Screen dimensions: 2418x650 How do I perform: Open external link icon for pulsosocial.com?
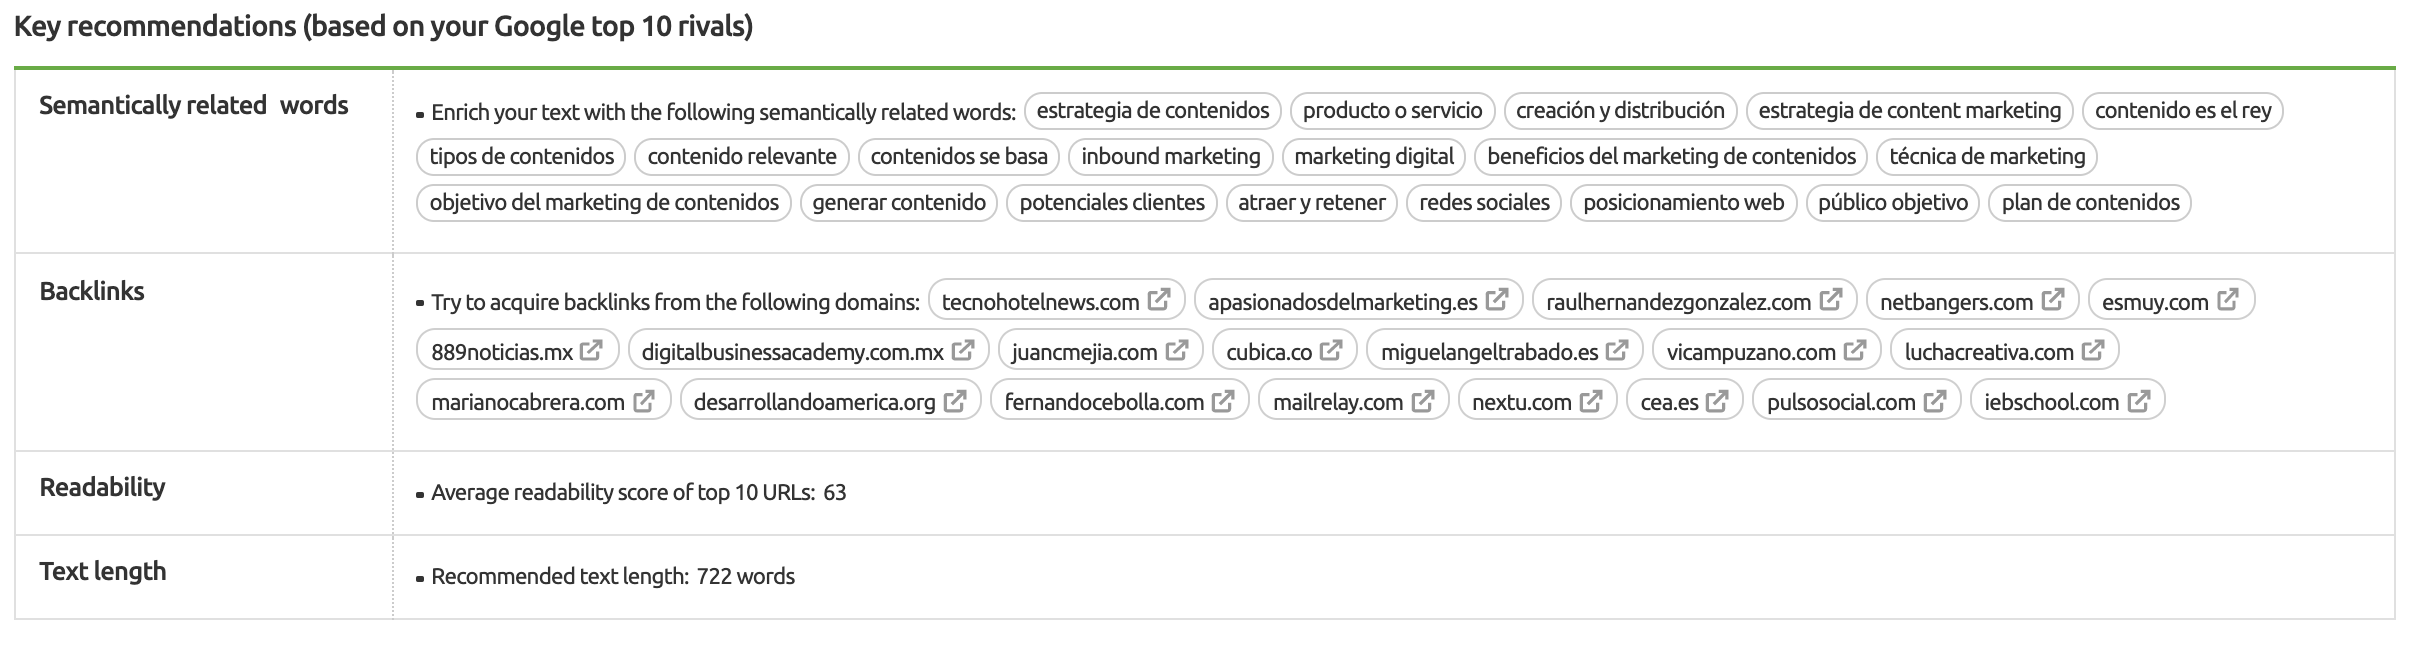click(x=1935, y=402)
